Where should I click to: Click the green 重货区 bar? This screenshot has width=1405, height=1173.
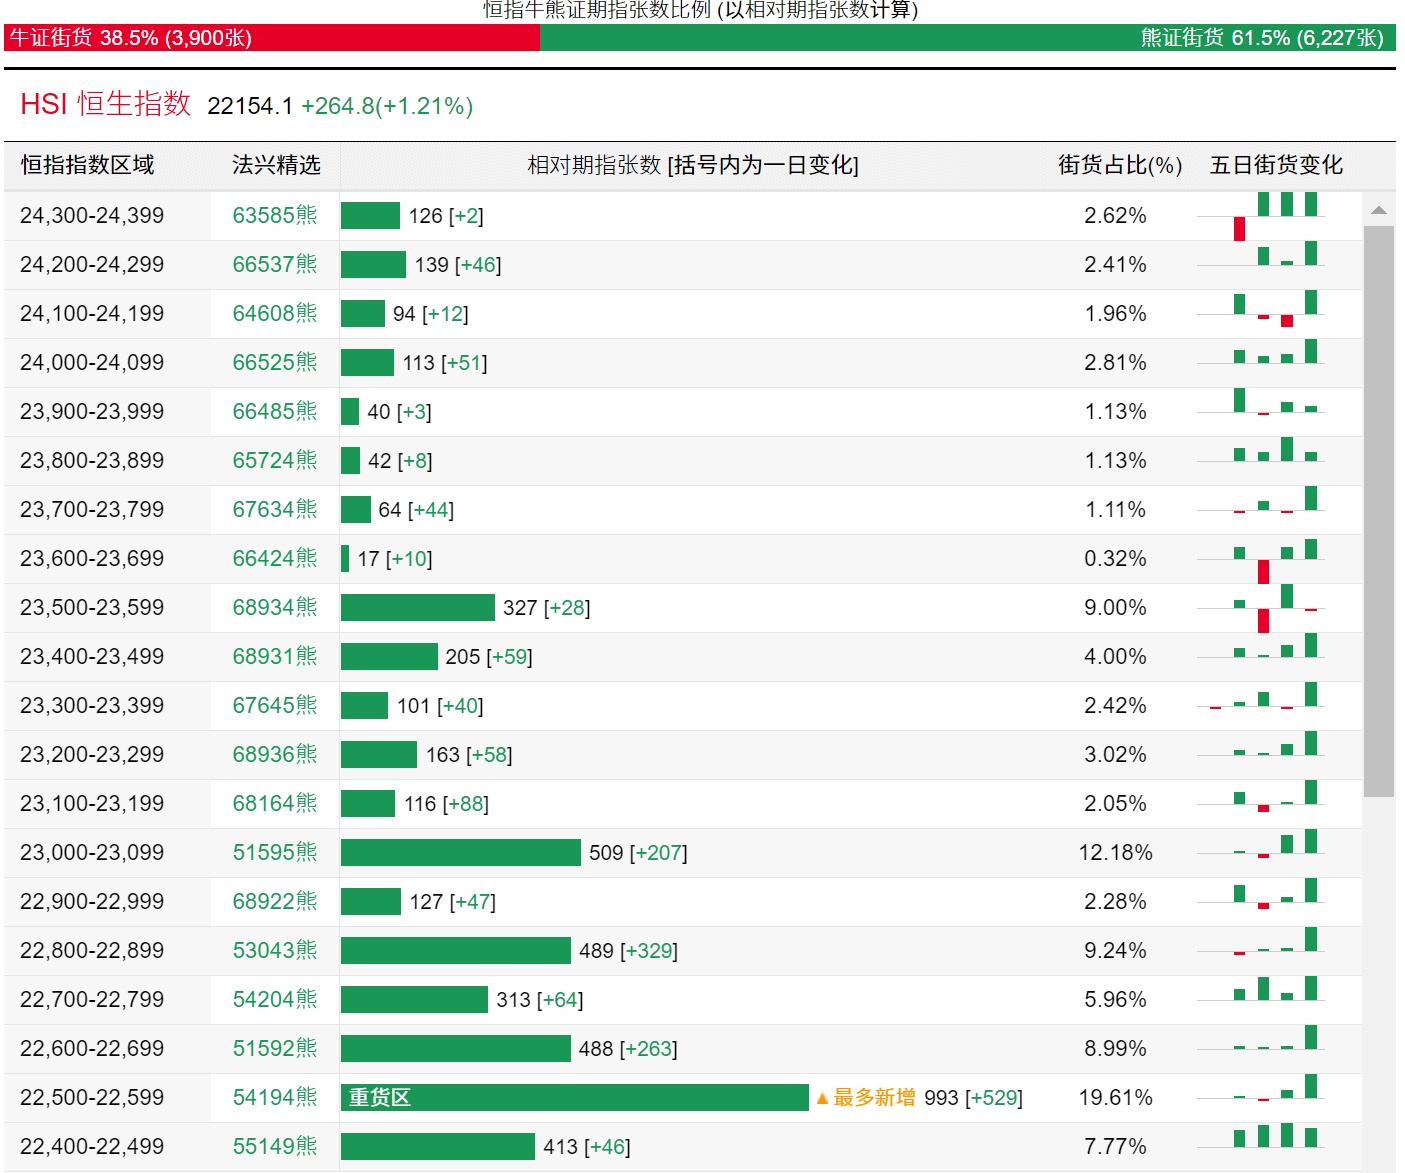[x=574, y=1098]
